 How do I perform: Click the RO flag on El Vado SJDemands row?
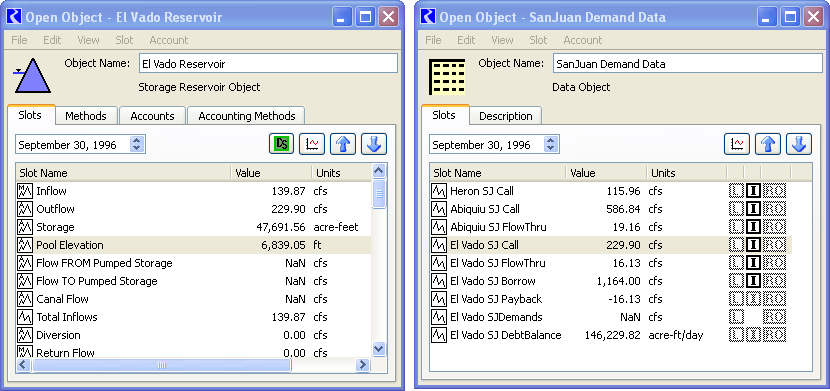[x=774, y=317]
